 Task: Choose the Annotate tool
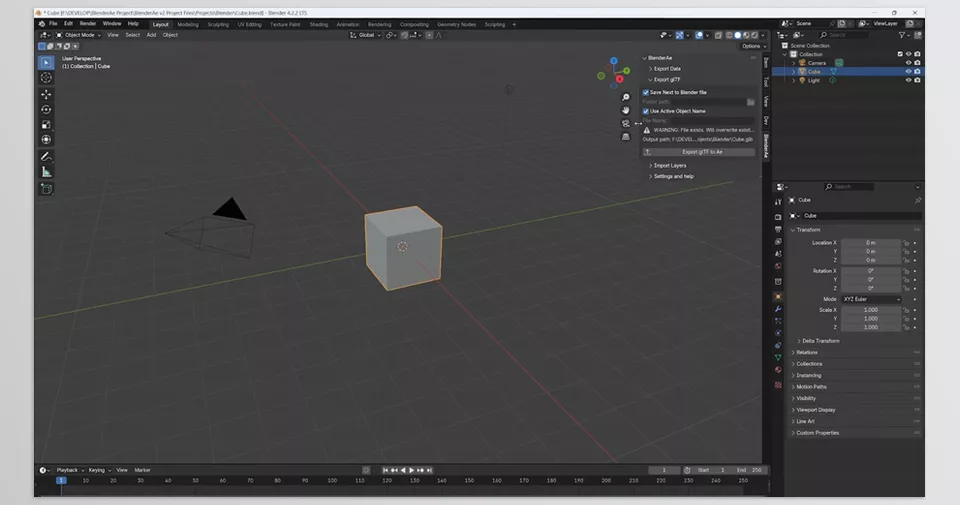[46, 157]
